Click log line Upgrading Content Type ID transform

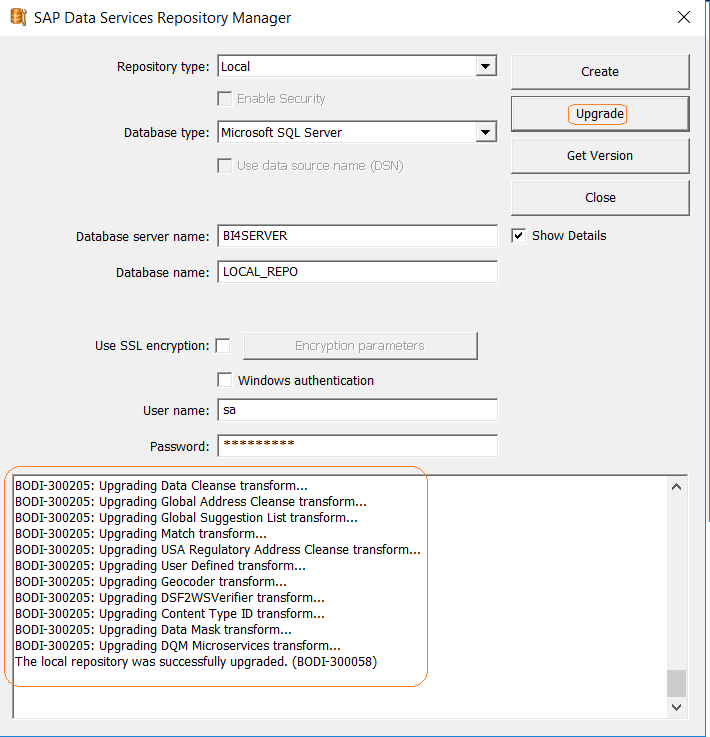coord(170,613)
